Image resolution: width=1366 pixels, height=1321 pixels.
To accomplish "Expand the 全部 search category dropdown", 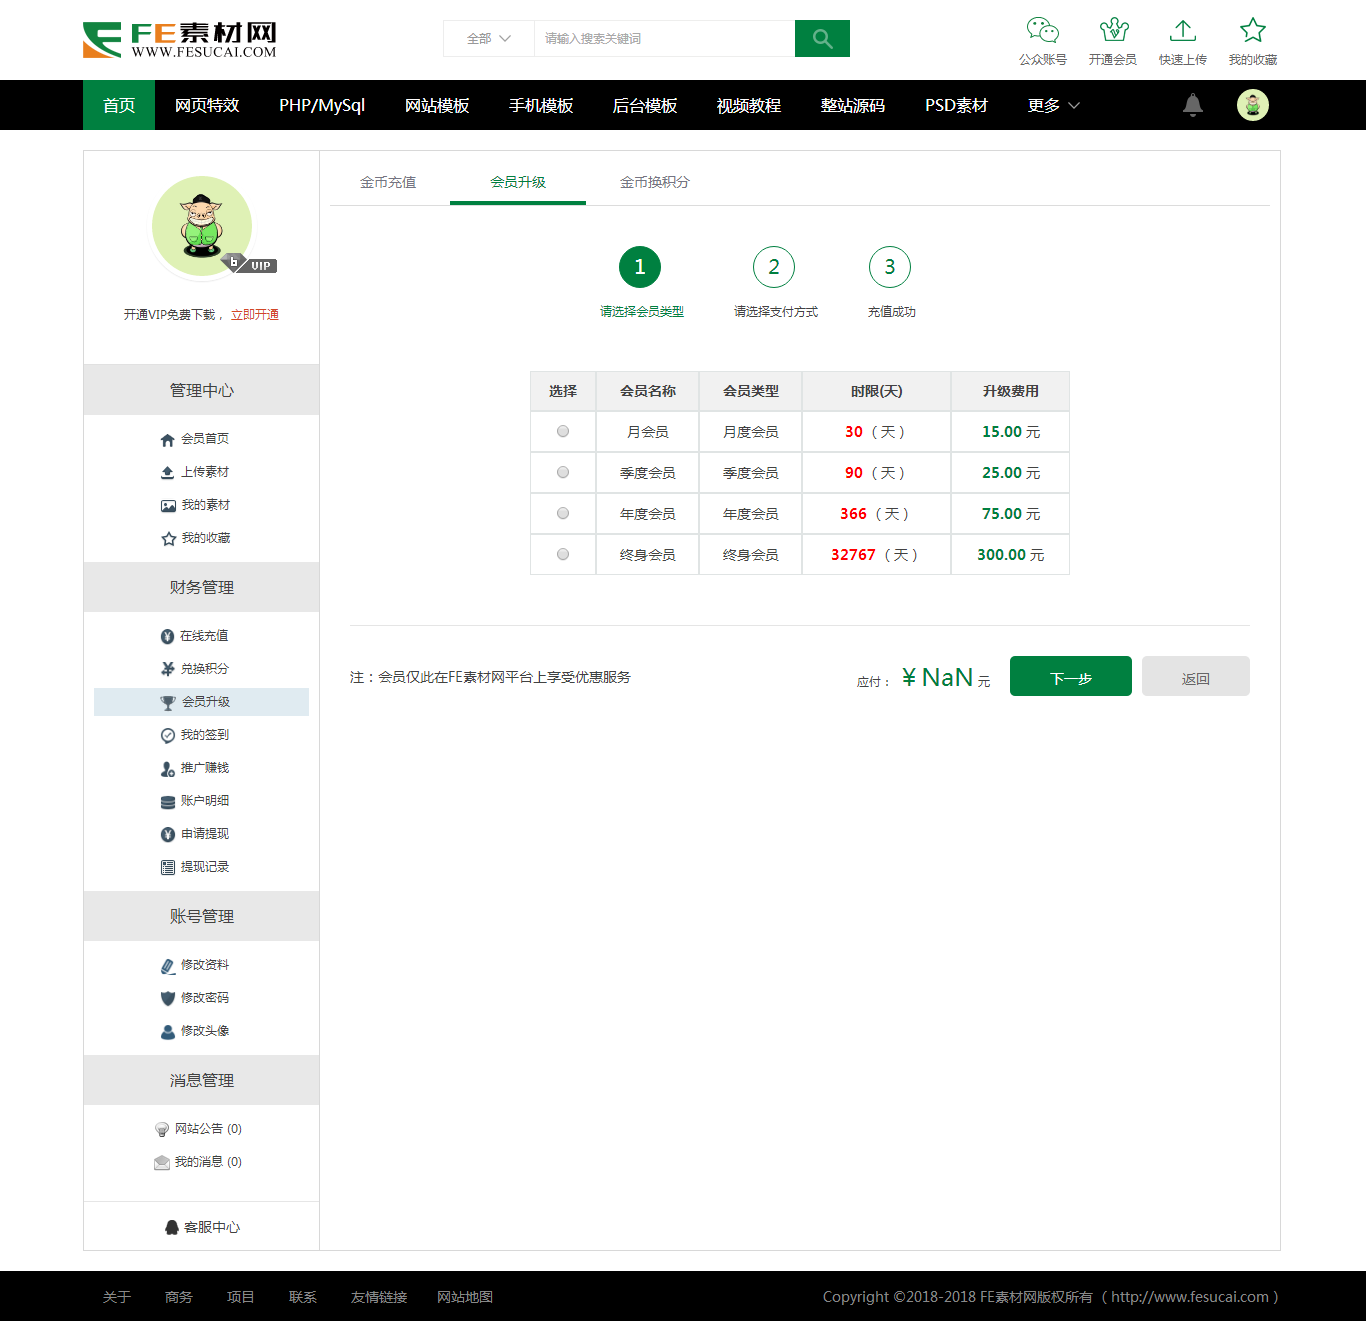I will pos(489,39).
